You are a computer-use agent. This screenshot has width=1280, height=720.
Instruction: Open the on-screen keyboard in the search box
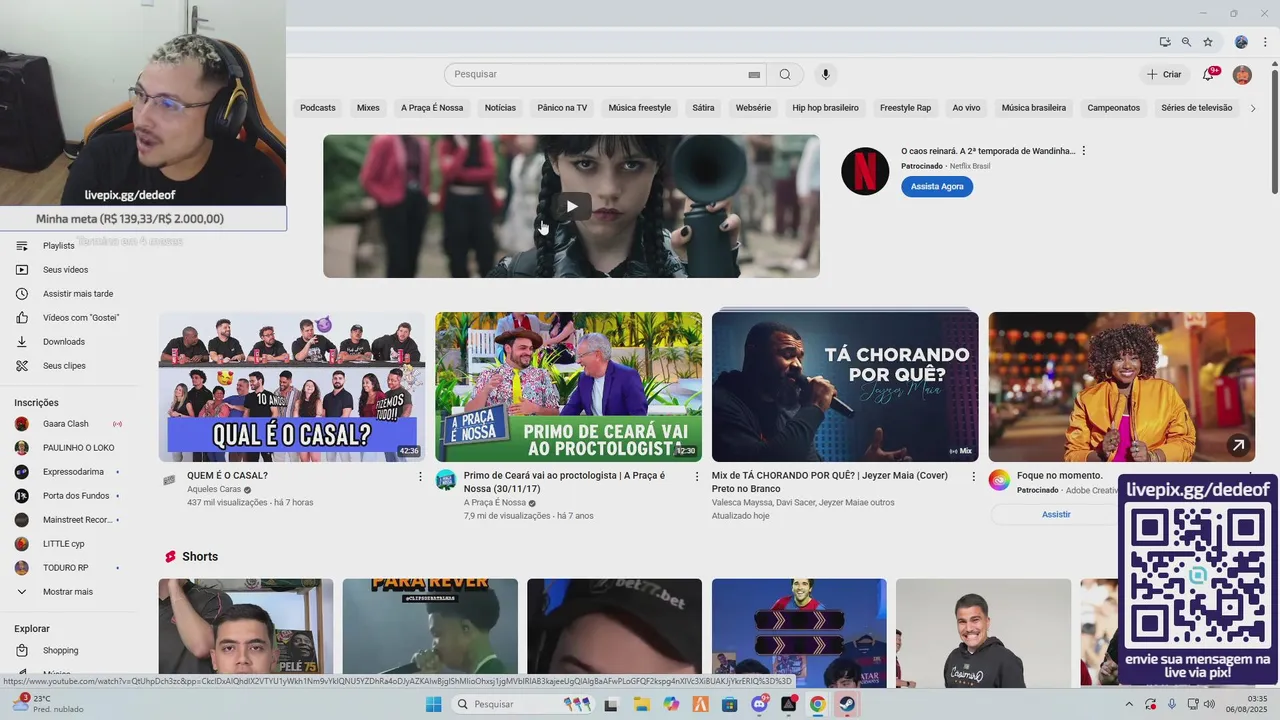(754, 74)
